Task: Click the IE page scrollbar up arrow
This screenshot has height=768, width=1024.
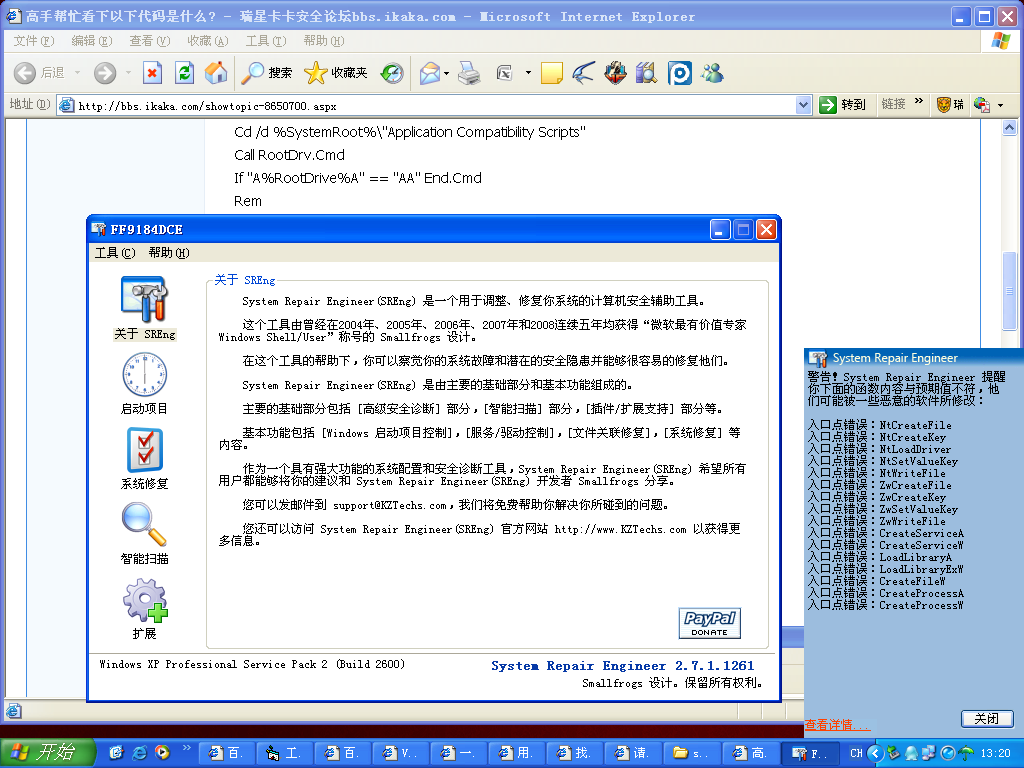Action: [x=1010, y=128]
